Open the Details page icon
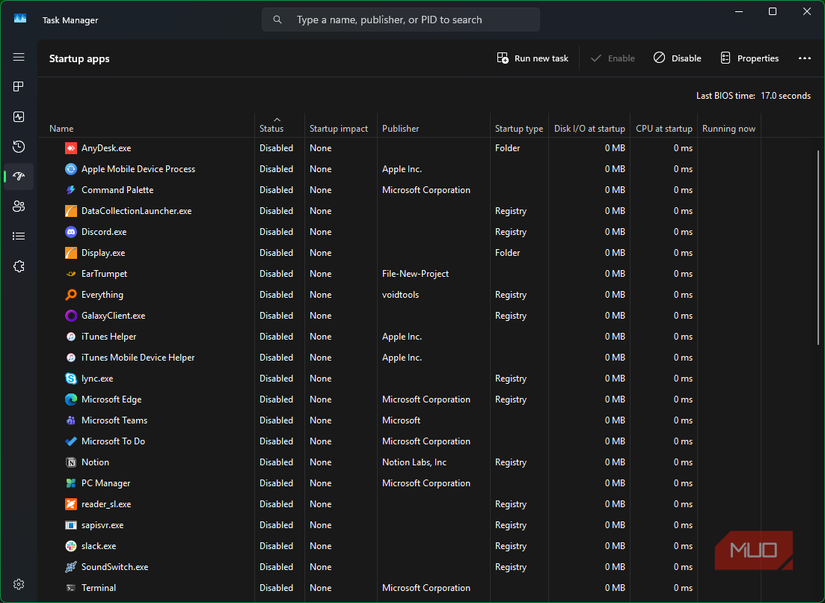Screen dimensions: 825x603 18,237
